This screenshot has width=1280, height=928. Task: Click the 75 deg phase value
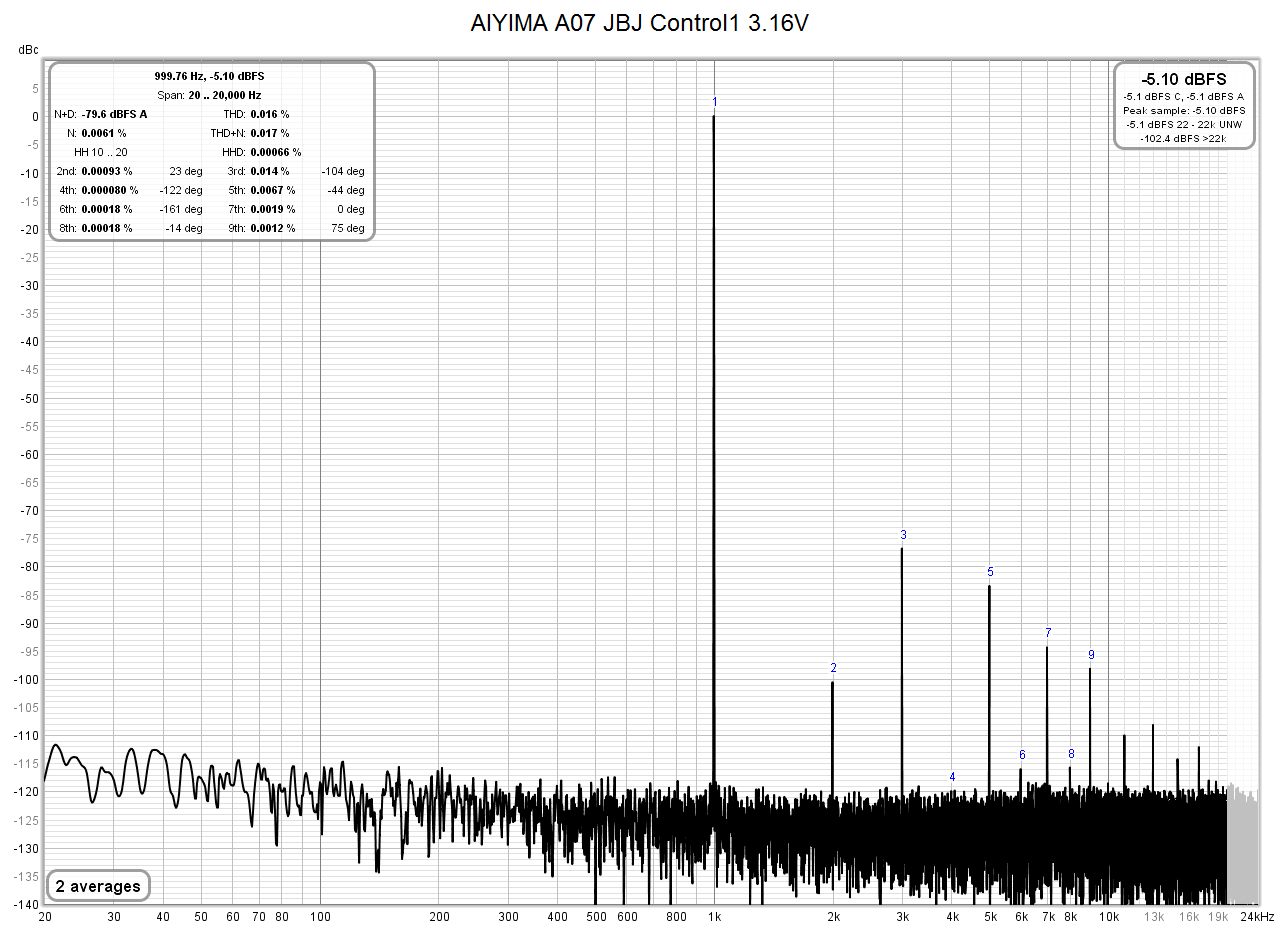[x=348, y=228]
